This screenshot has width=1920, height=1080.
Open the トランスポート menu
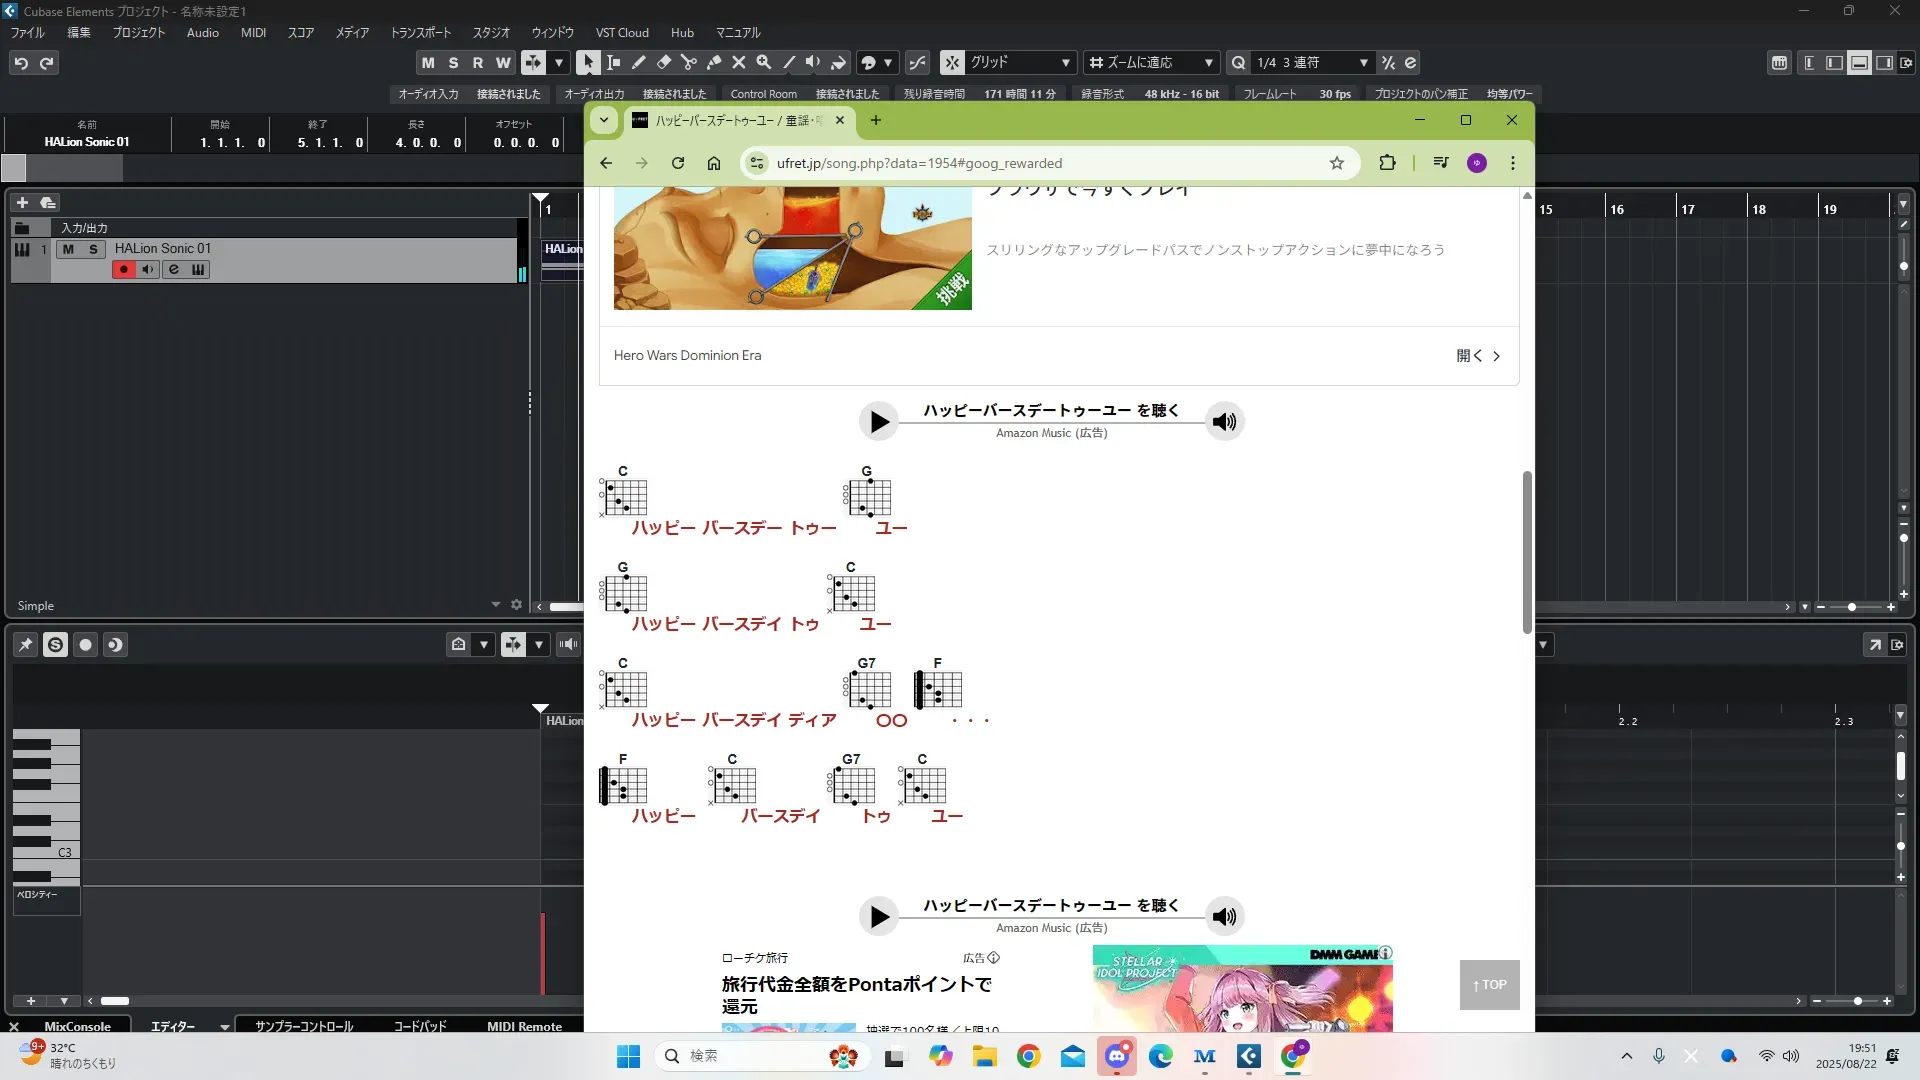pyautogui.click(x=420, y=32)
